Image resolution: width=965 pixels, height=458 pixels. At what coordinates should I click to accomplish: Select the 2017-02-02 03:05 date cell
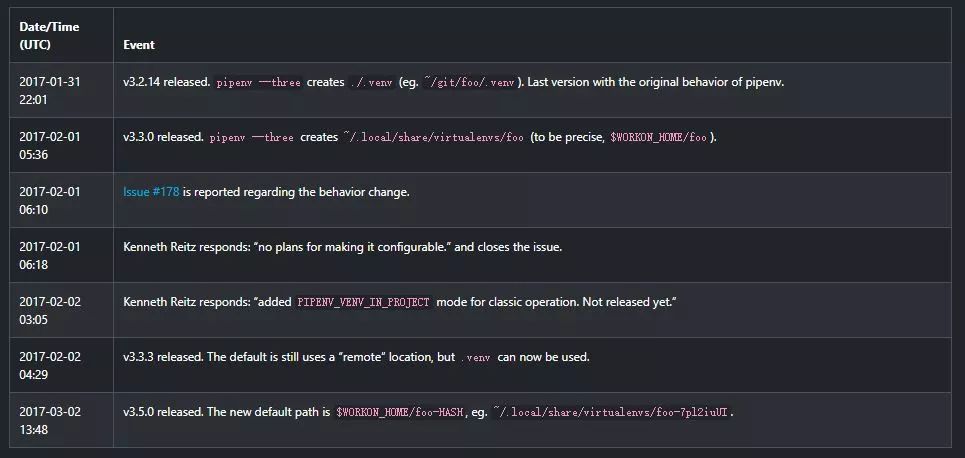pos(47,311)
